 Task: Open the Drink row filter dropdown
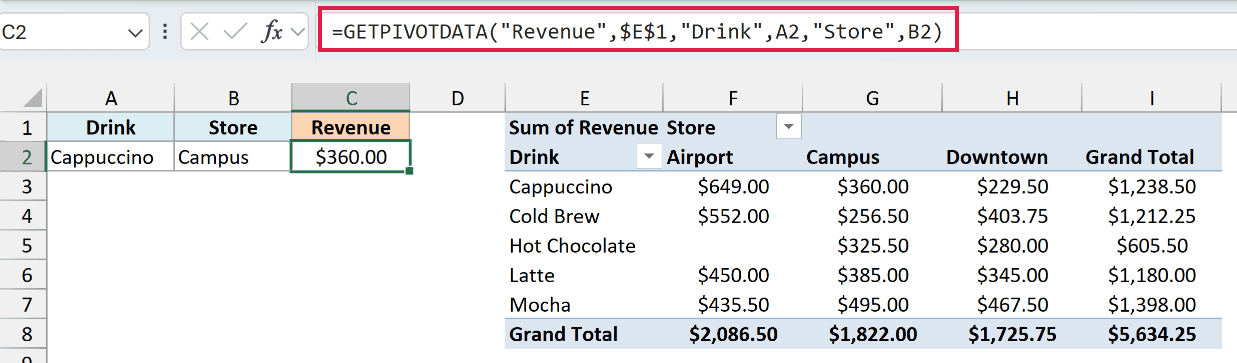coord(649,157)
